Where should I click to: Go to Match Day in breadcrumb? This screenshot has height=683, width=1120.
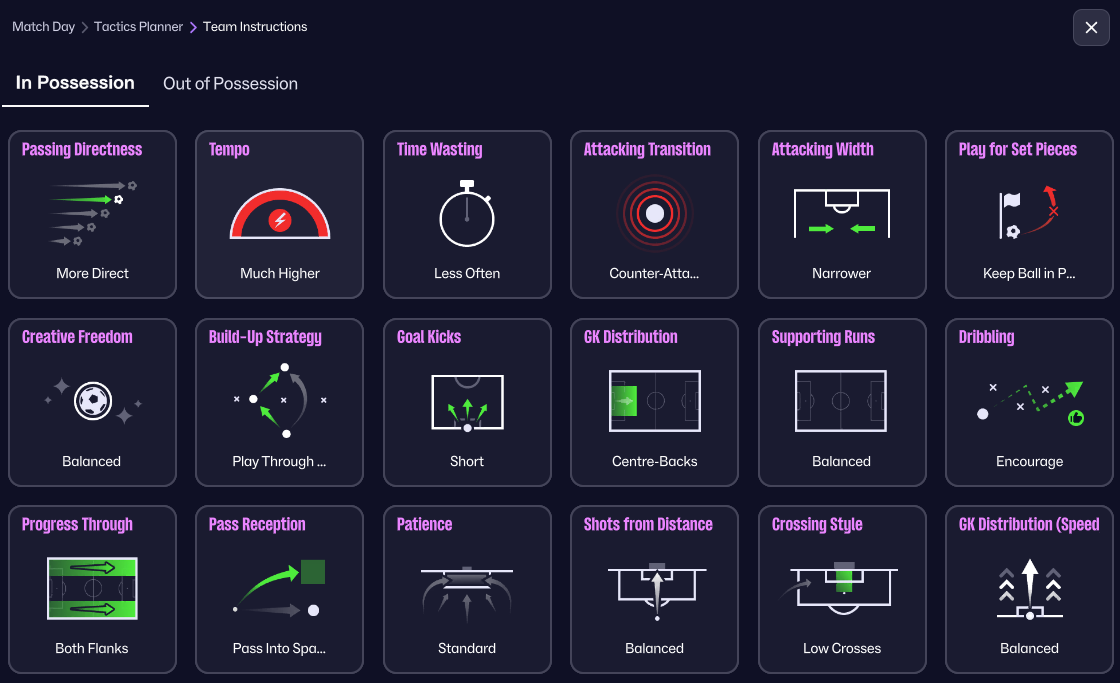pyautogui.click(x=43, y=27)
